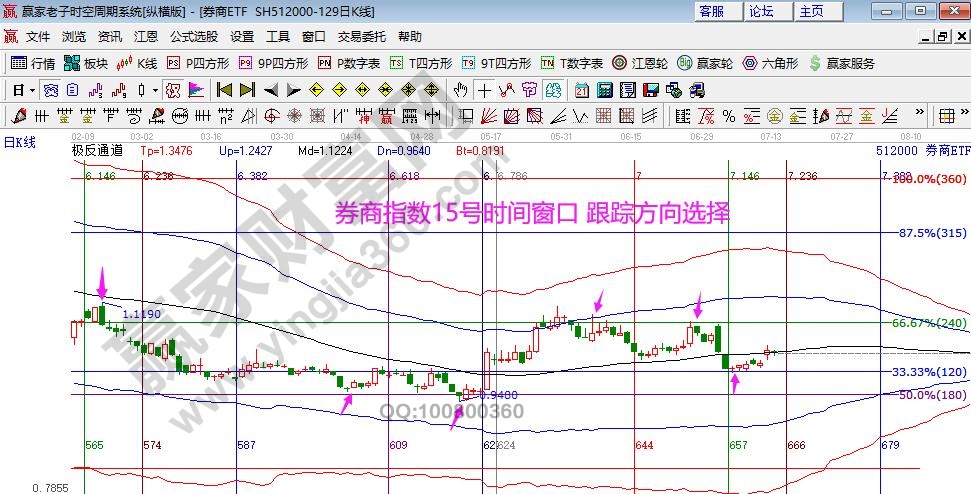
Task: Click the circled 金 golden ratio icon
Action: point(774,115)
